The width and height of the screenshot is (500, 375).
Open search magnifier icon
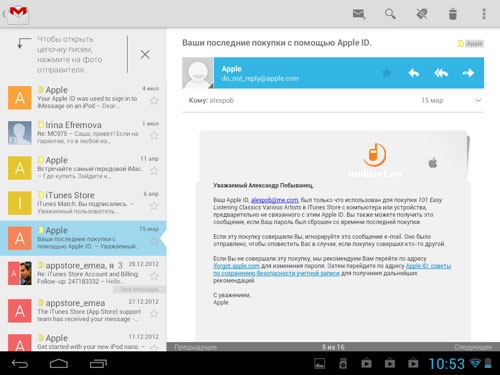tap(390, 14)
